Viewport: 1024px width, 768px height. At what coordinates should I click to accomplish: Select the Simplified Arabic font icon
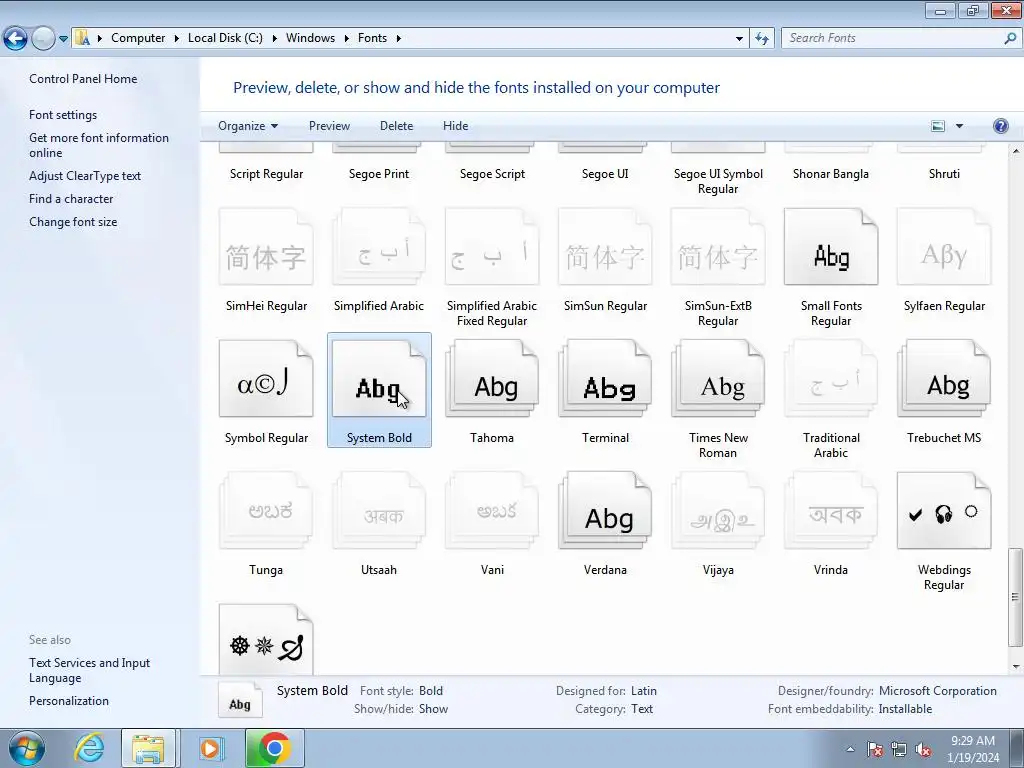379,247
